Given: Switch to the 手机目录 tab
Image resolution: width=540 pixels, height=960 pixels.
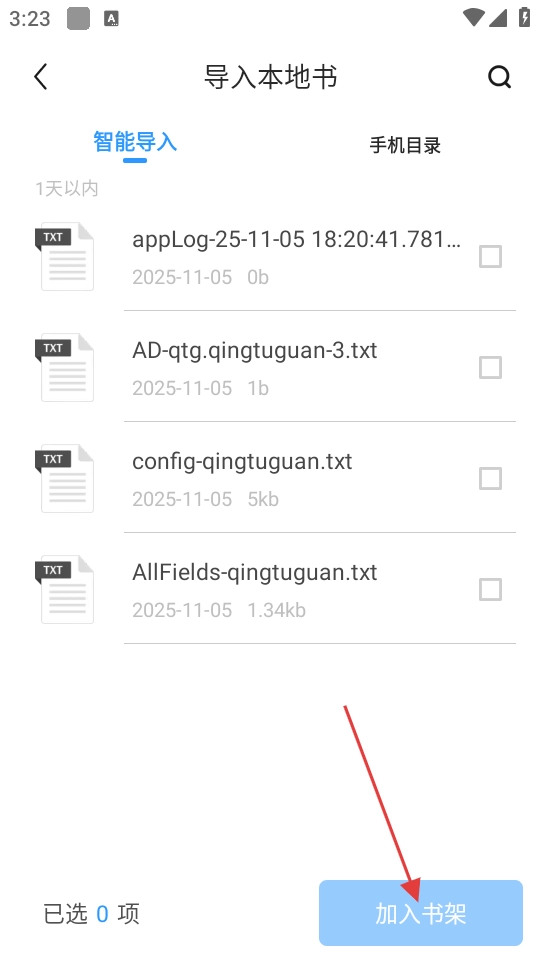Looking at the screenshot, I should coord(405,145).
